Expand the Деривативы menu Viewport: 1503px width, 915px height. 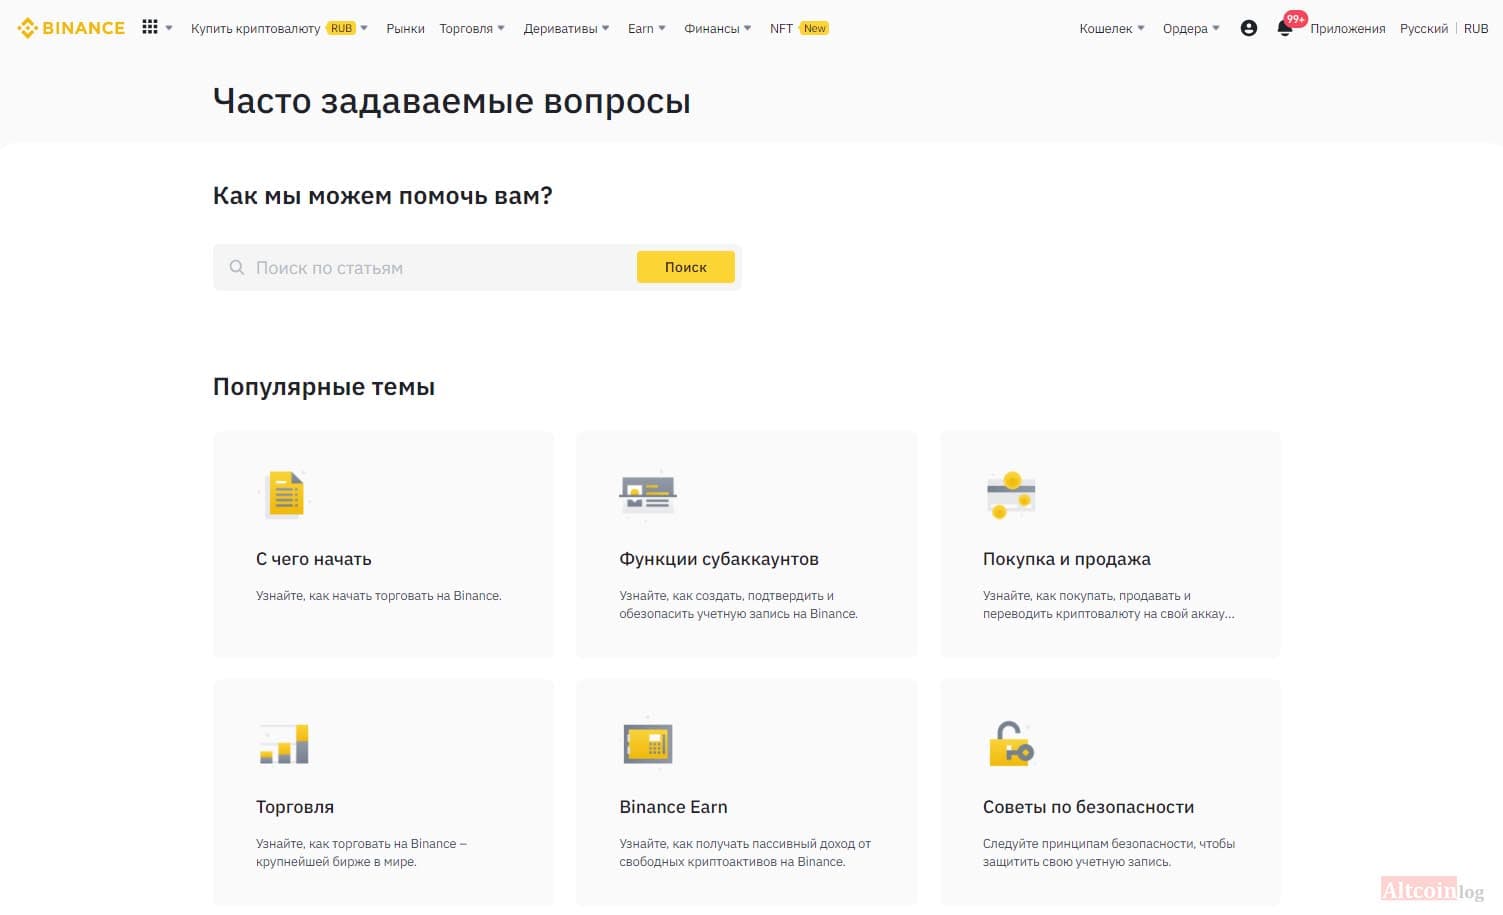(566, 28)
